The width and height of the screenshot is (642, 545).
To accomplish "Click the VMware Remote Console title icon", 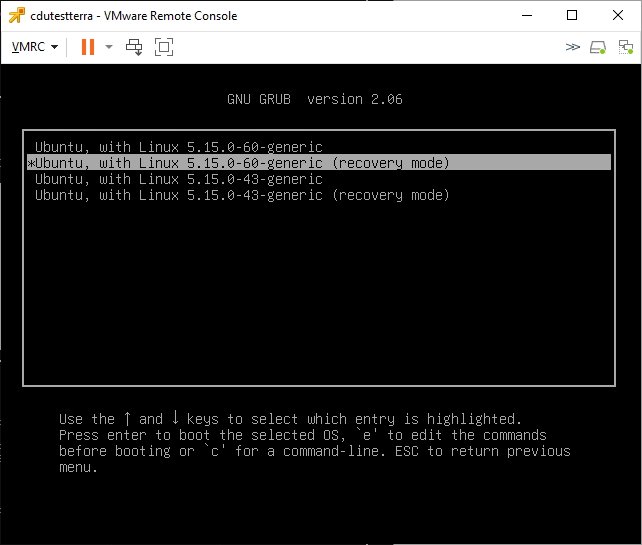I will [x=14, y=15].
